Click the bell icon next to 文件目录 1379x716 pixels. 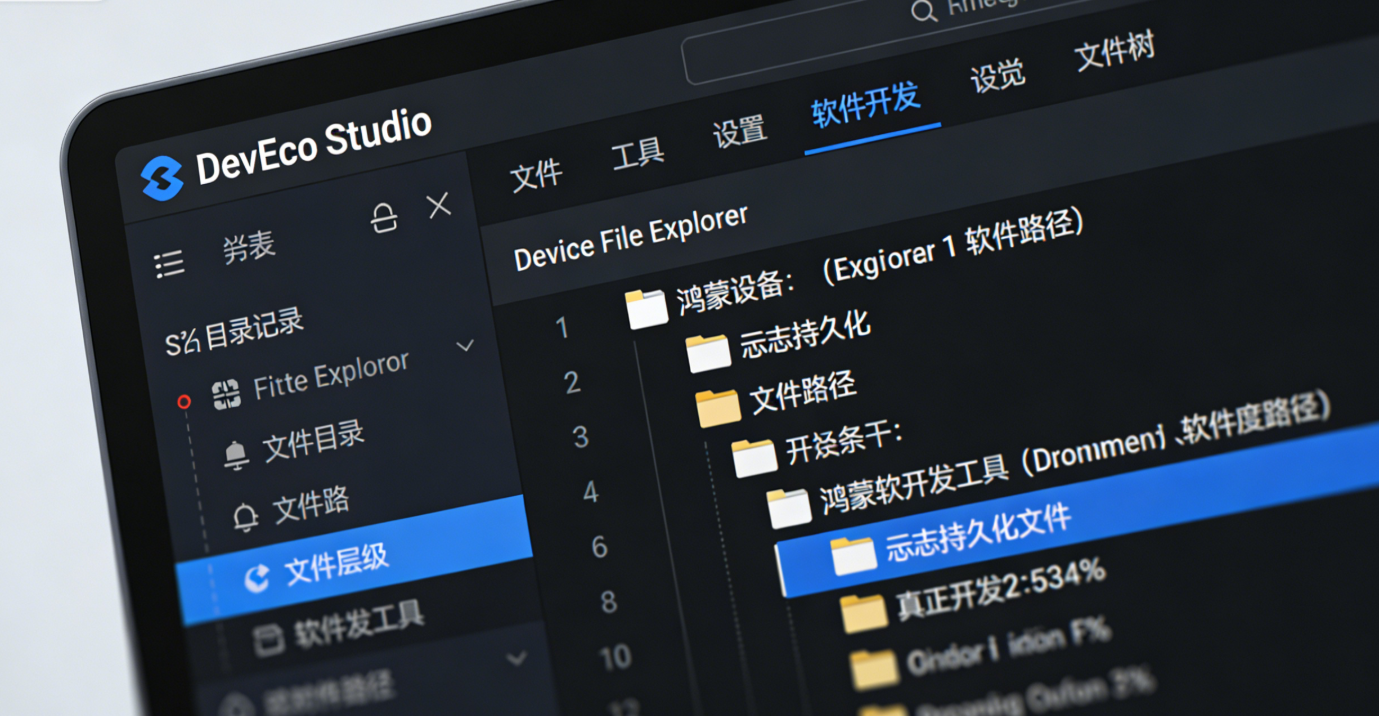pyautogui.click(x=236, y=455)
